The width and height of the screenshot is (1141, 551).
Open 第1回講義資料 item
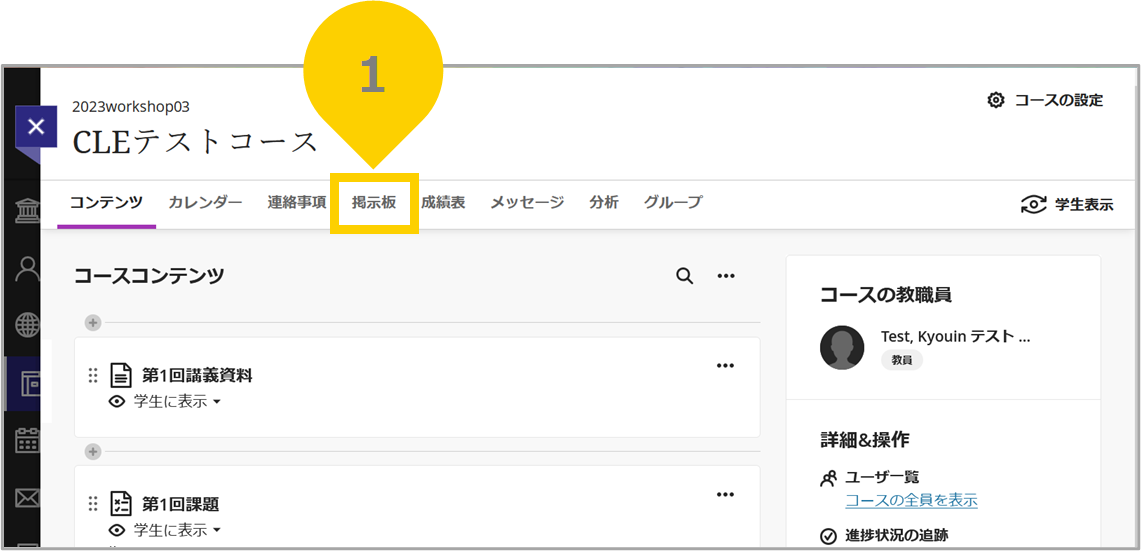tap(197, 376)
